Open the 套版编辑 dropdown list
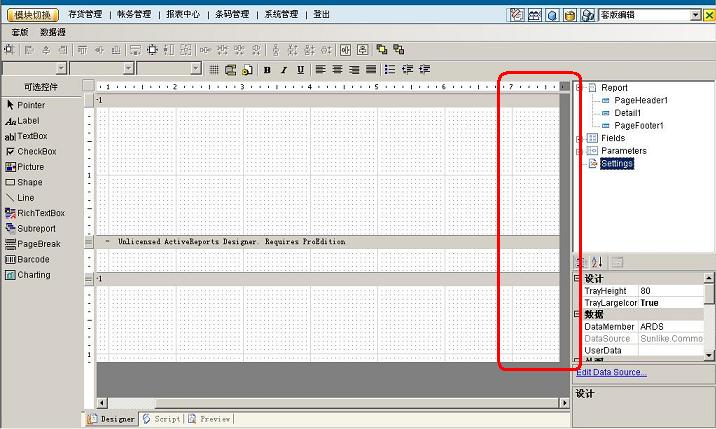Image resolution: width=716 pixels, height=429 pixels. 696,15
